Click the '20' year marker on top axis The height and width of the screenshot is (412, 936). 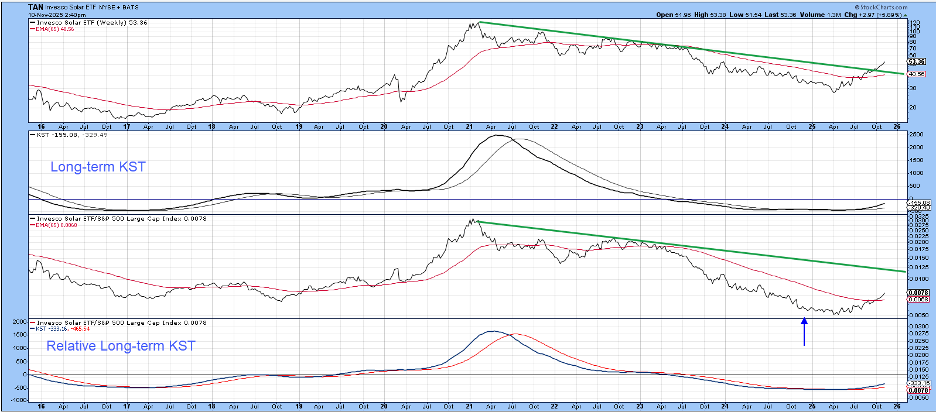[x=385, y=128]
